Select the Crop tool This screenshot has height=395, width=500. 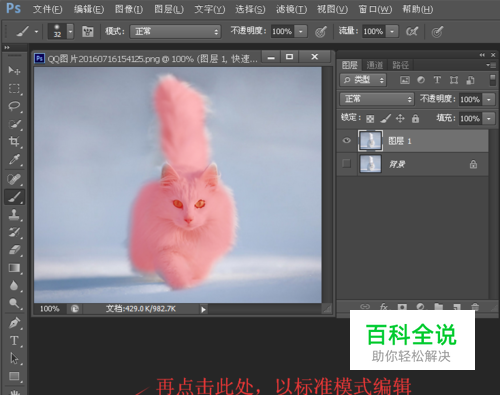click(14, 141)
